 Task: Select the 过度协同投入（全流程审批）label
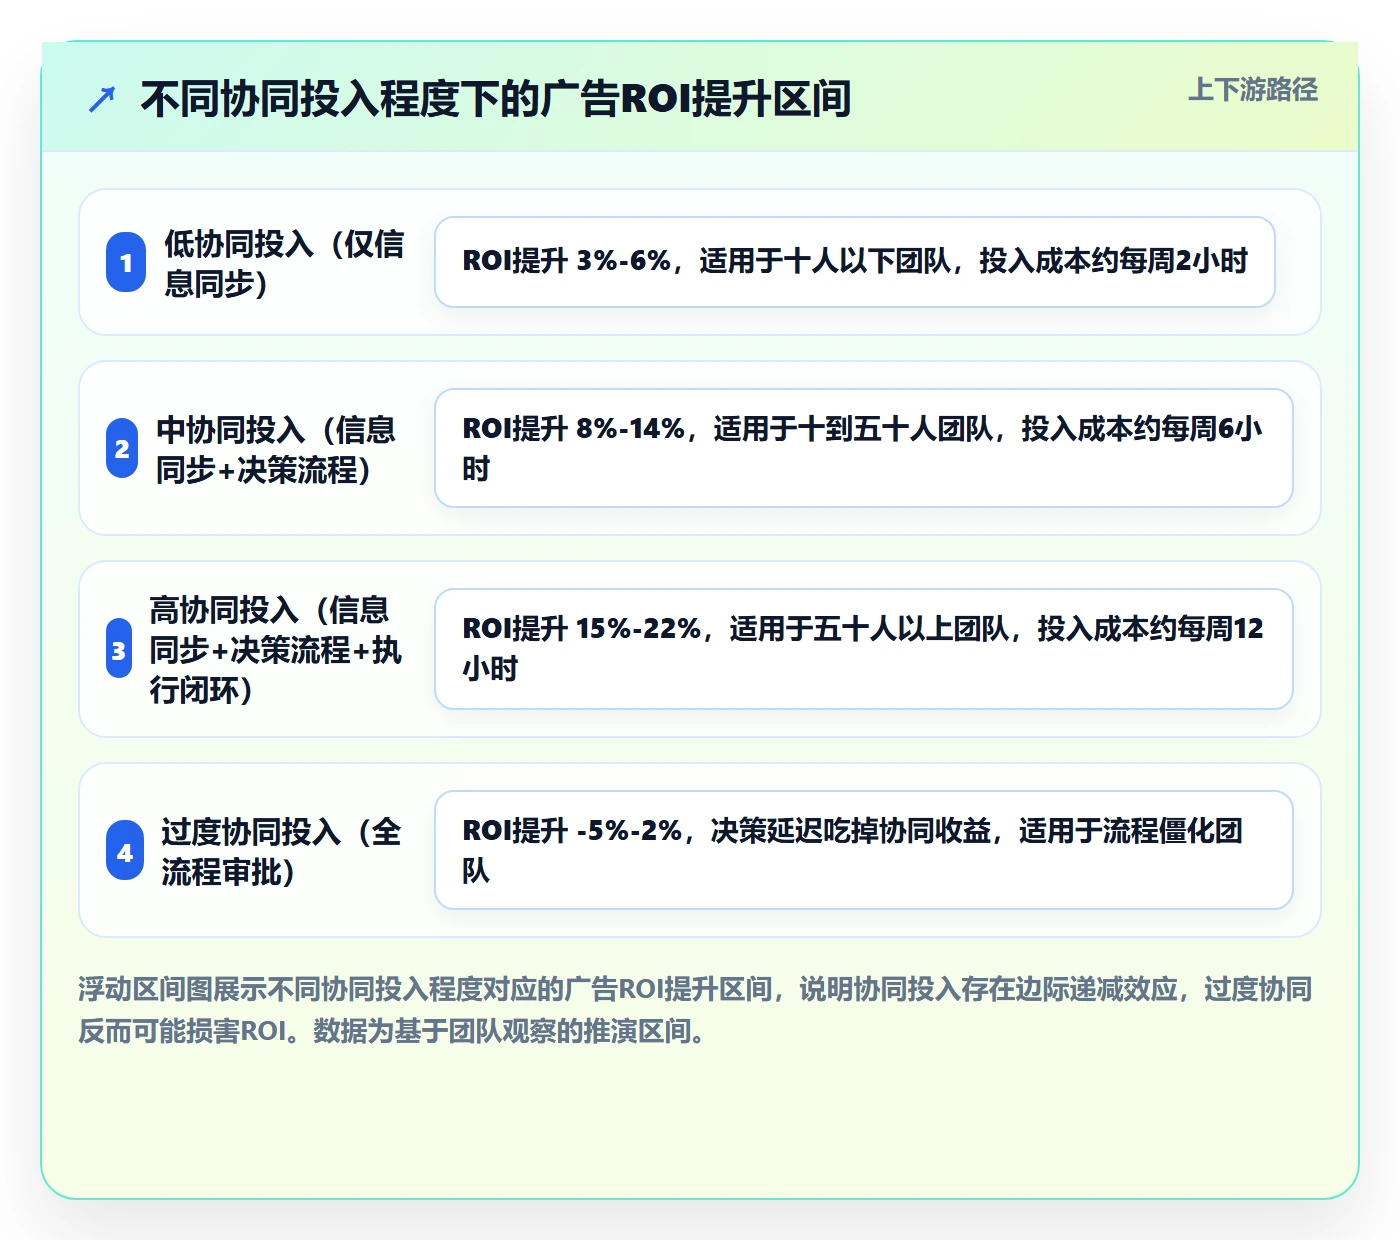tap(281, 851)
